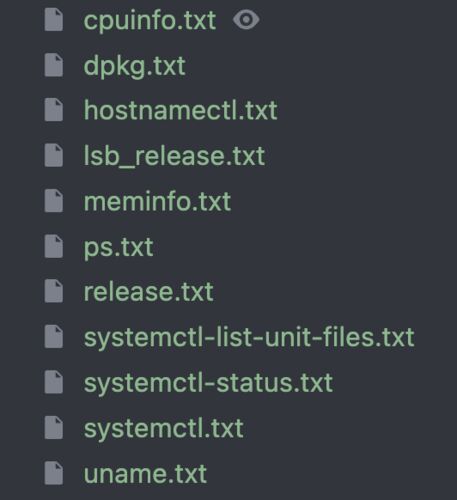Click the file icon next to uname.txt
This screenshot has height=500, width=457.
(54, 473)
